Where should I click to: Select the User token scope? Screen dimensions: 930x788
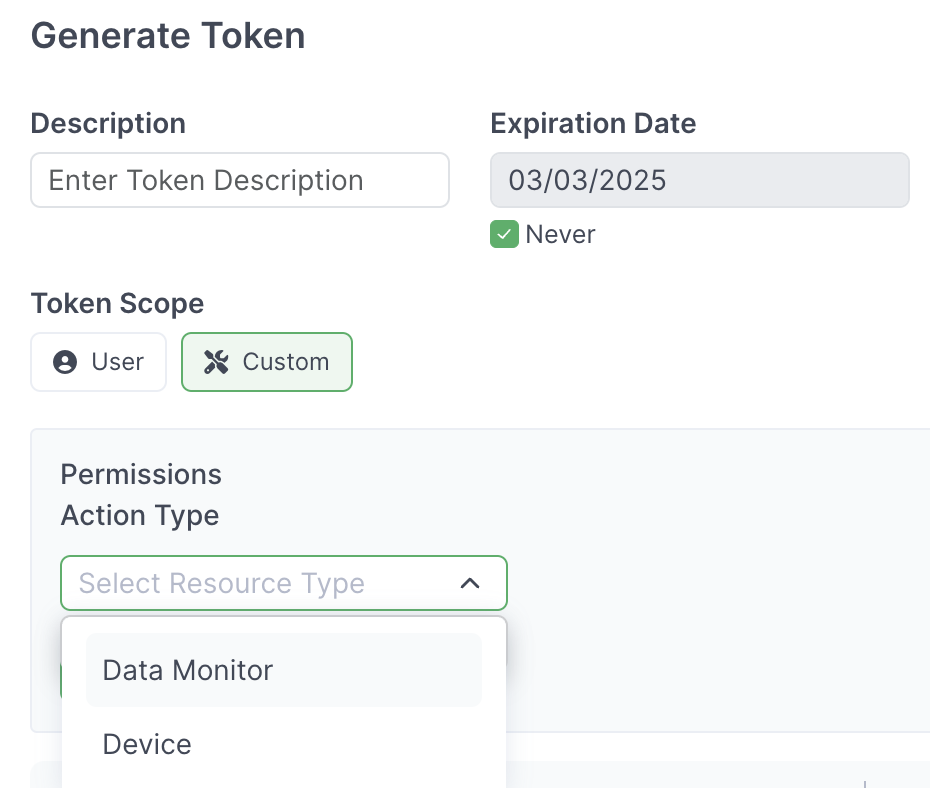[98, 362]
